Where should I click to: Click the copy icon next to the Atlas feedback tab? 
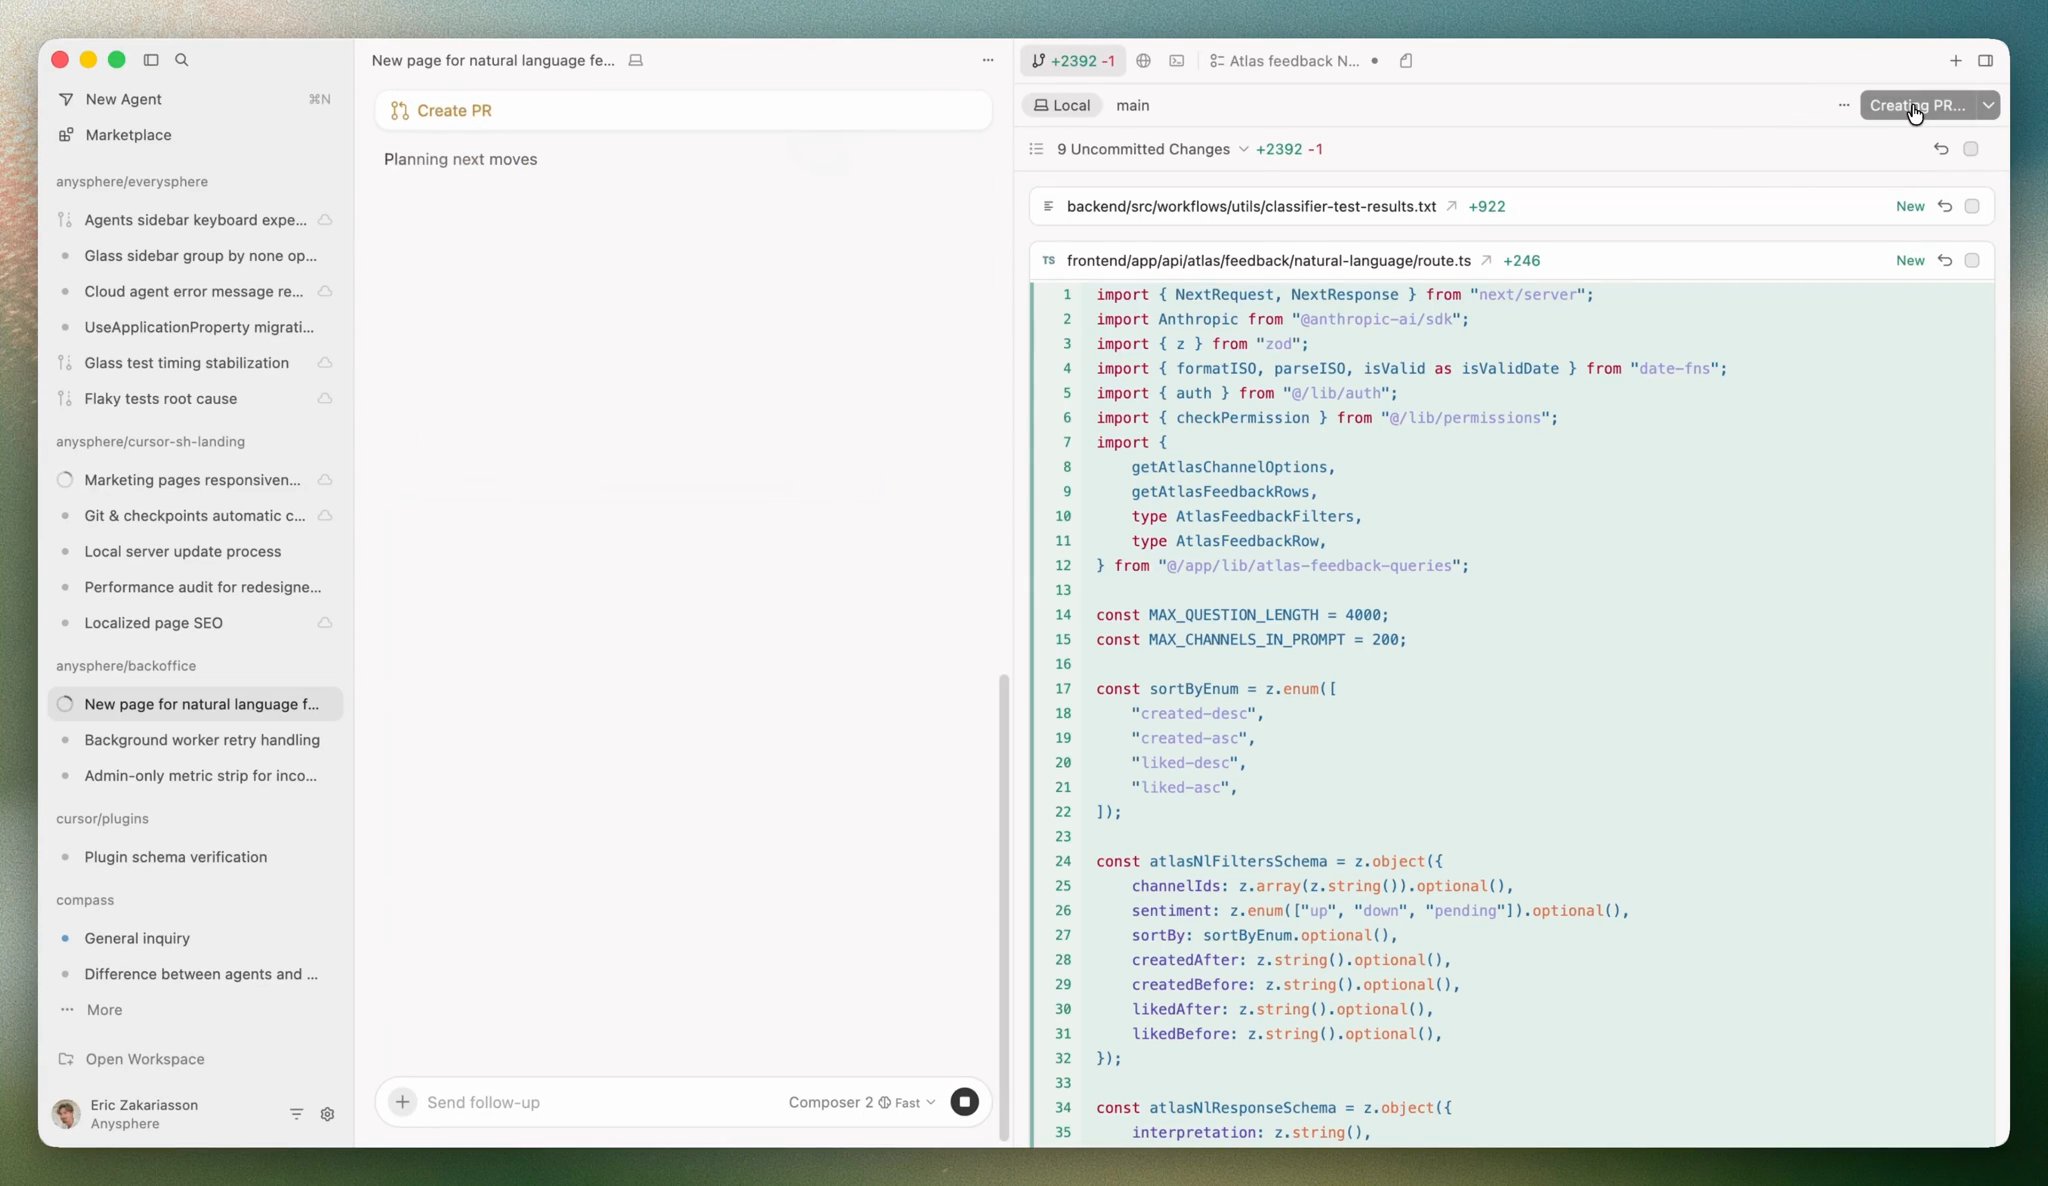tap(1406, 60)
